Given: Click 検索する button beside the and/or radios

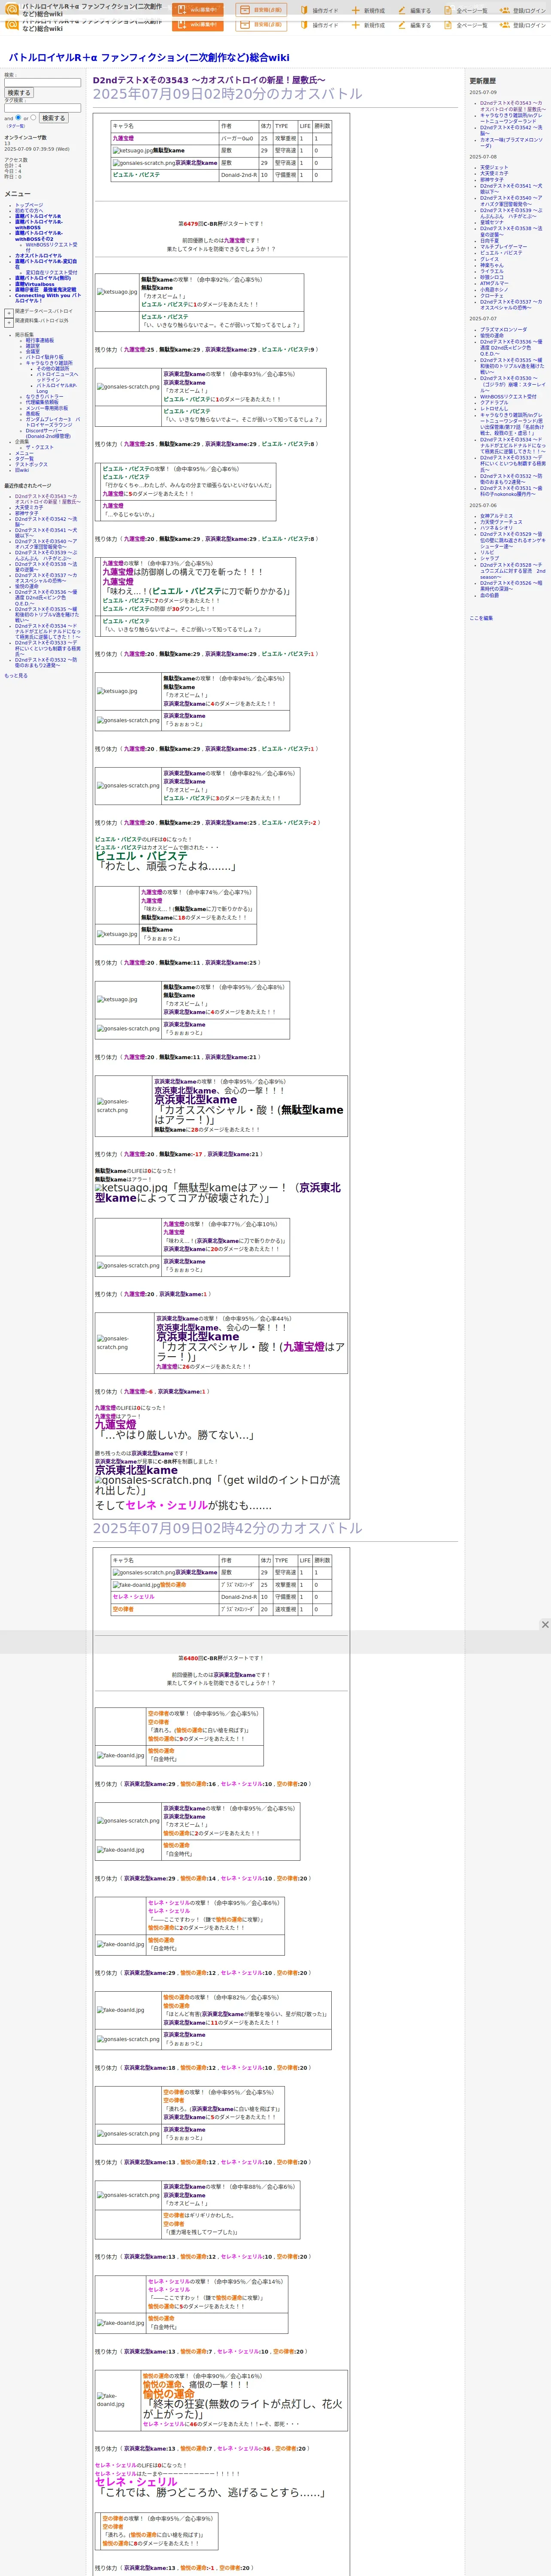Looking at the screenshot, I should point(54,118).
